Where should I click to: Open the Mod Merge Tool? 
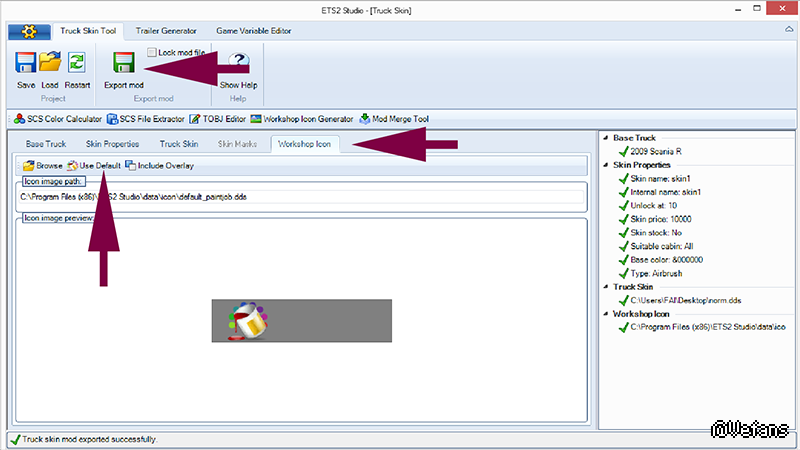click(394, 119)
